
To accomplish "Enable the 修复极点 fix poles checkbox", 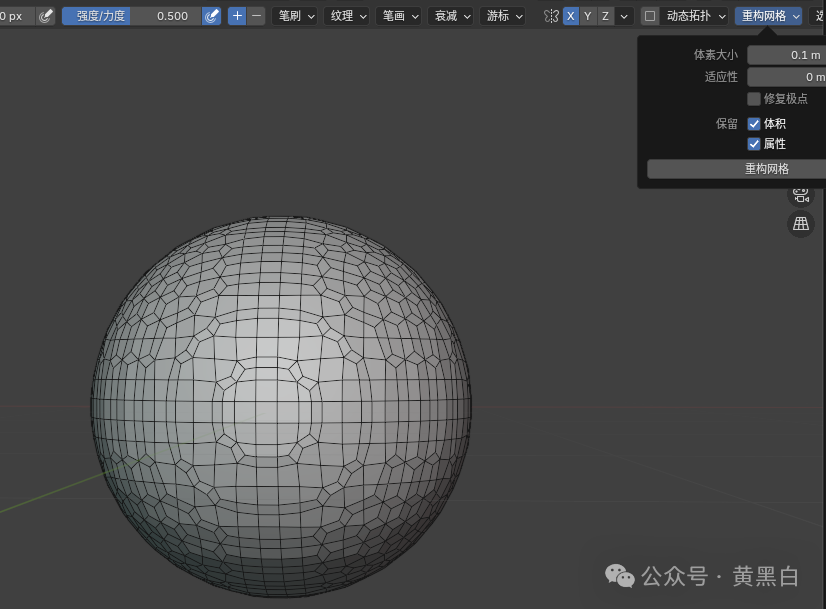I will pos(754,99).
